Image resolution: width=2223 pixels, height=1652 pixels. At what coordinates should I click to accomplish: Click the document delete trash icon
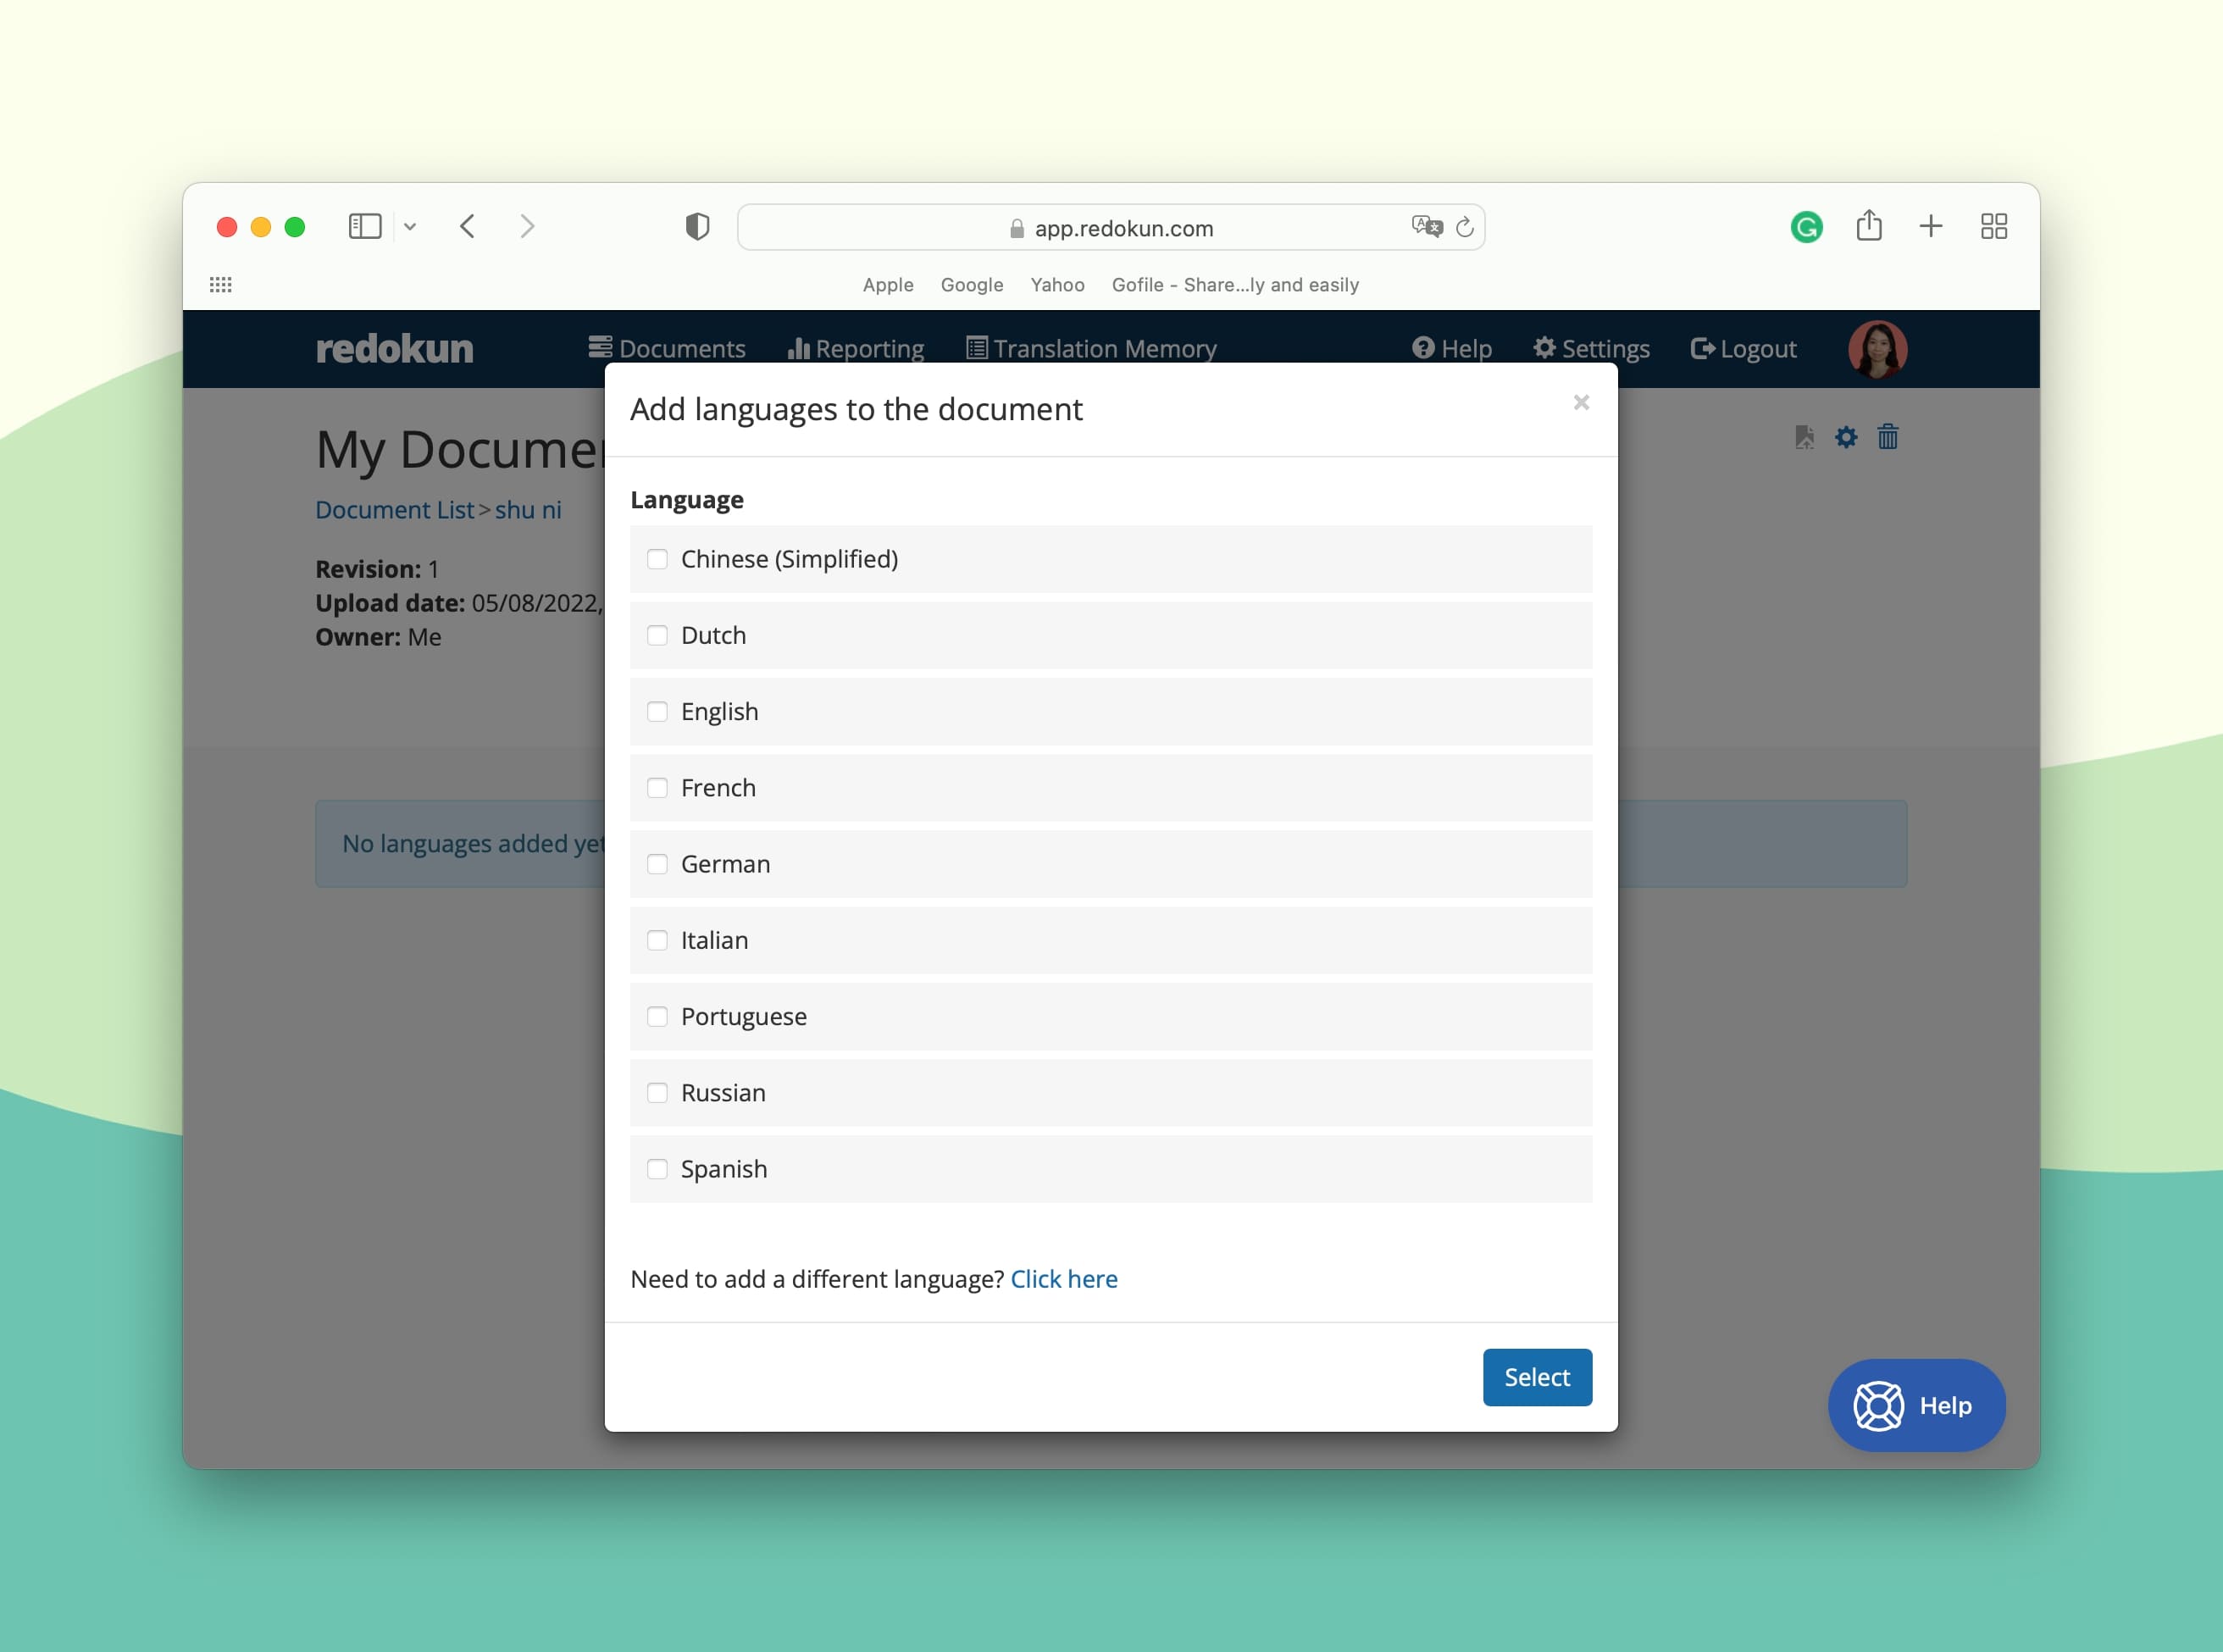coord(1888,437)
